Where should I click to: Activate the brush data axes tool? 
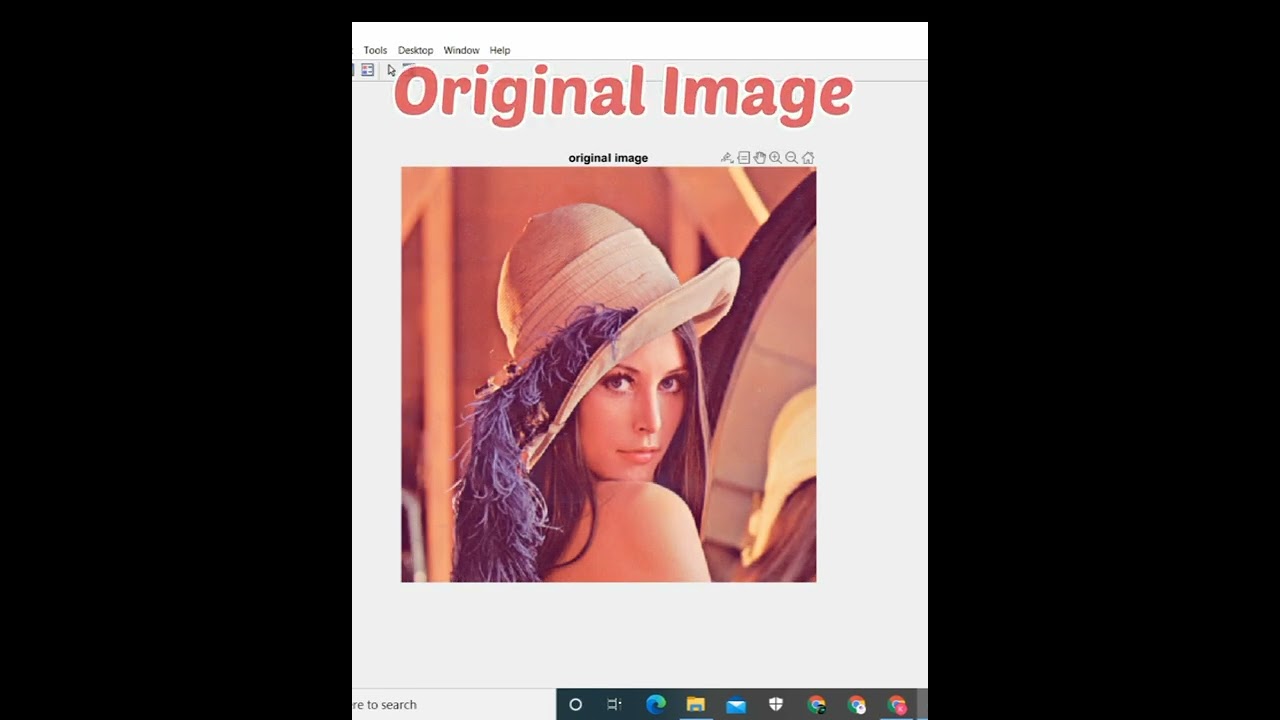727,158
